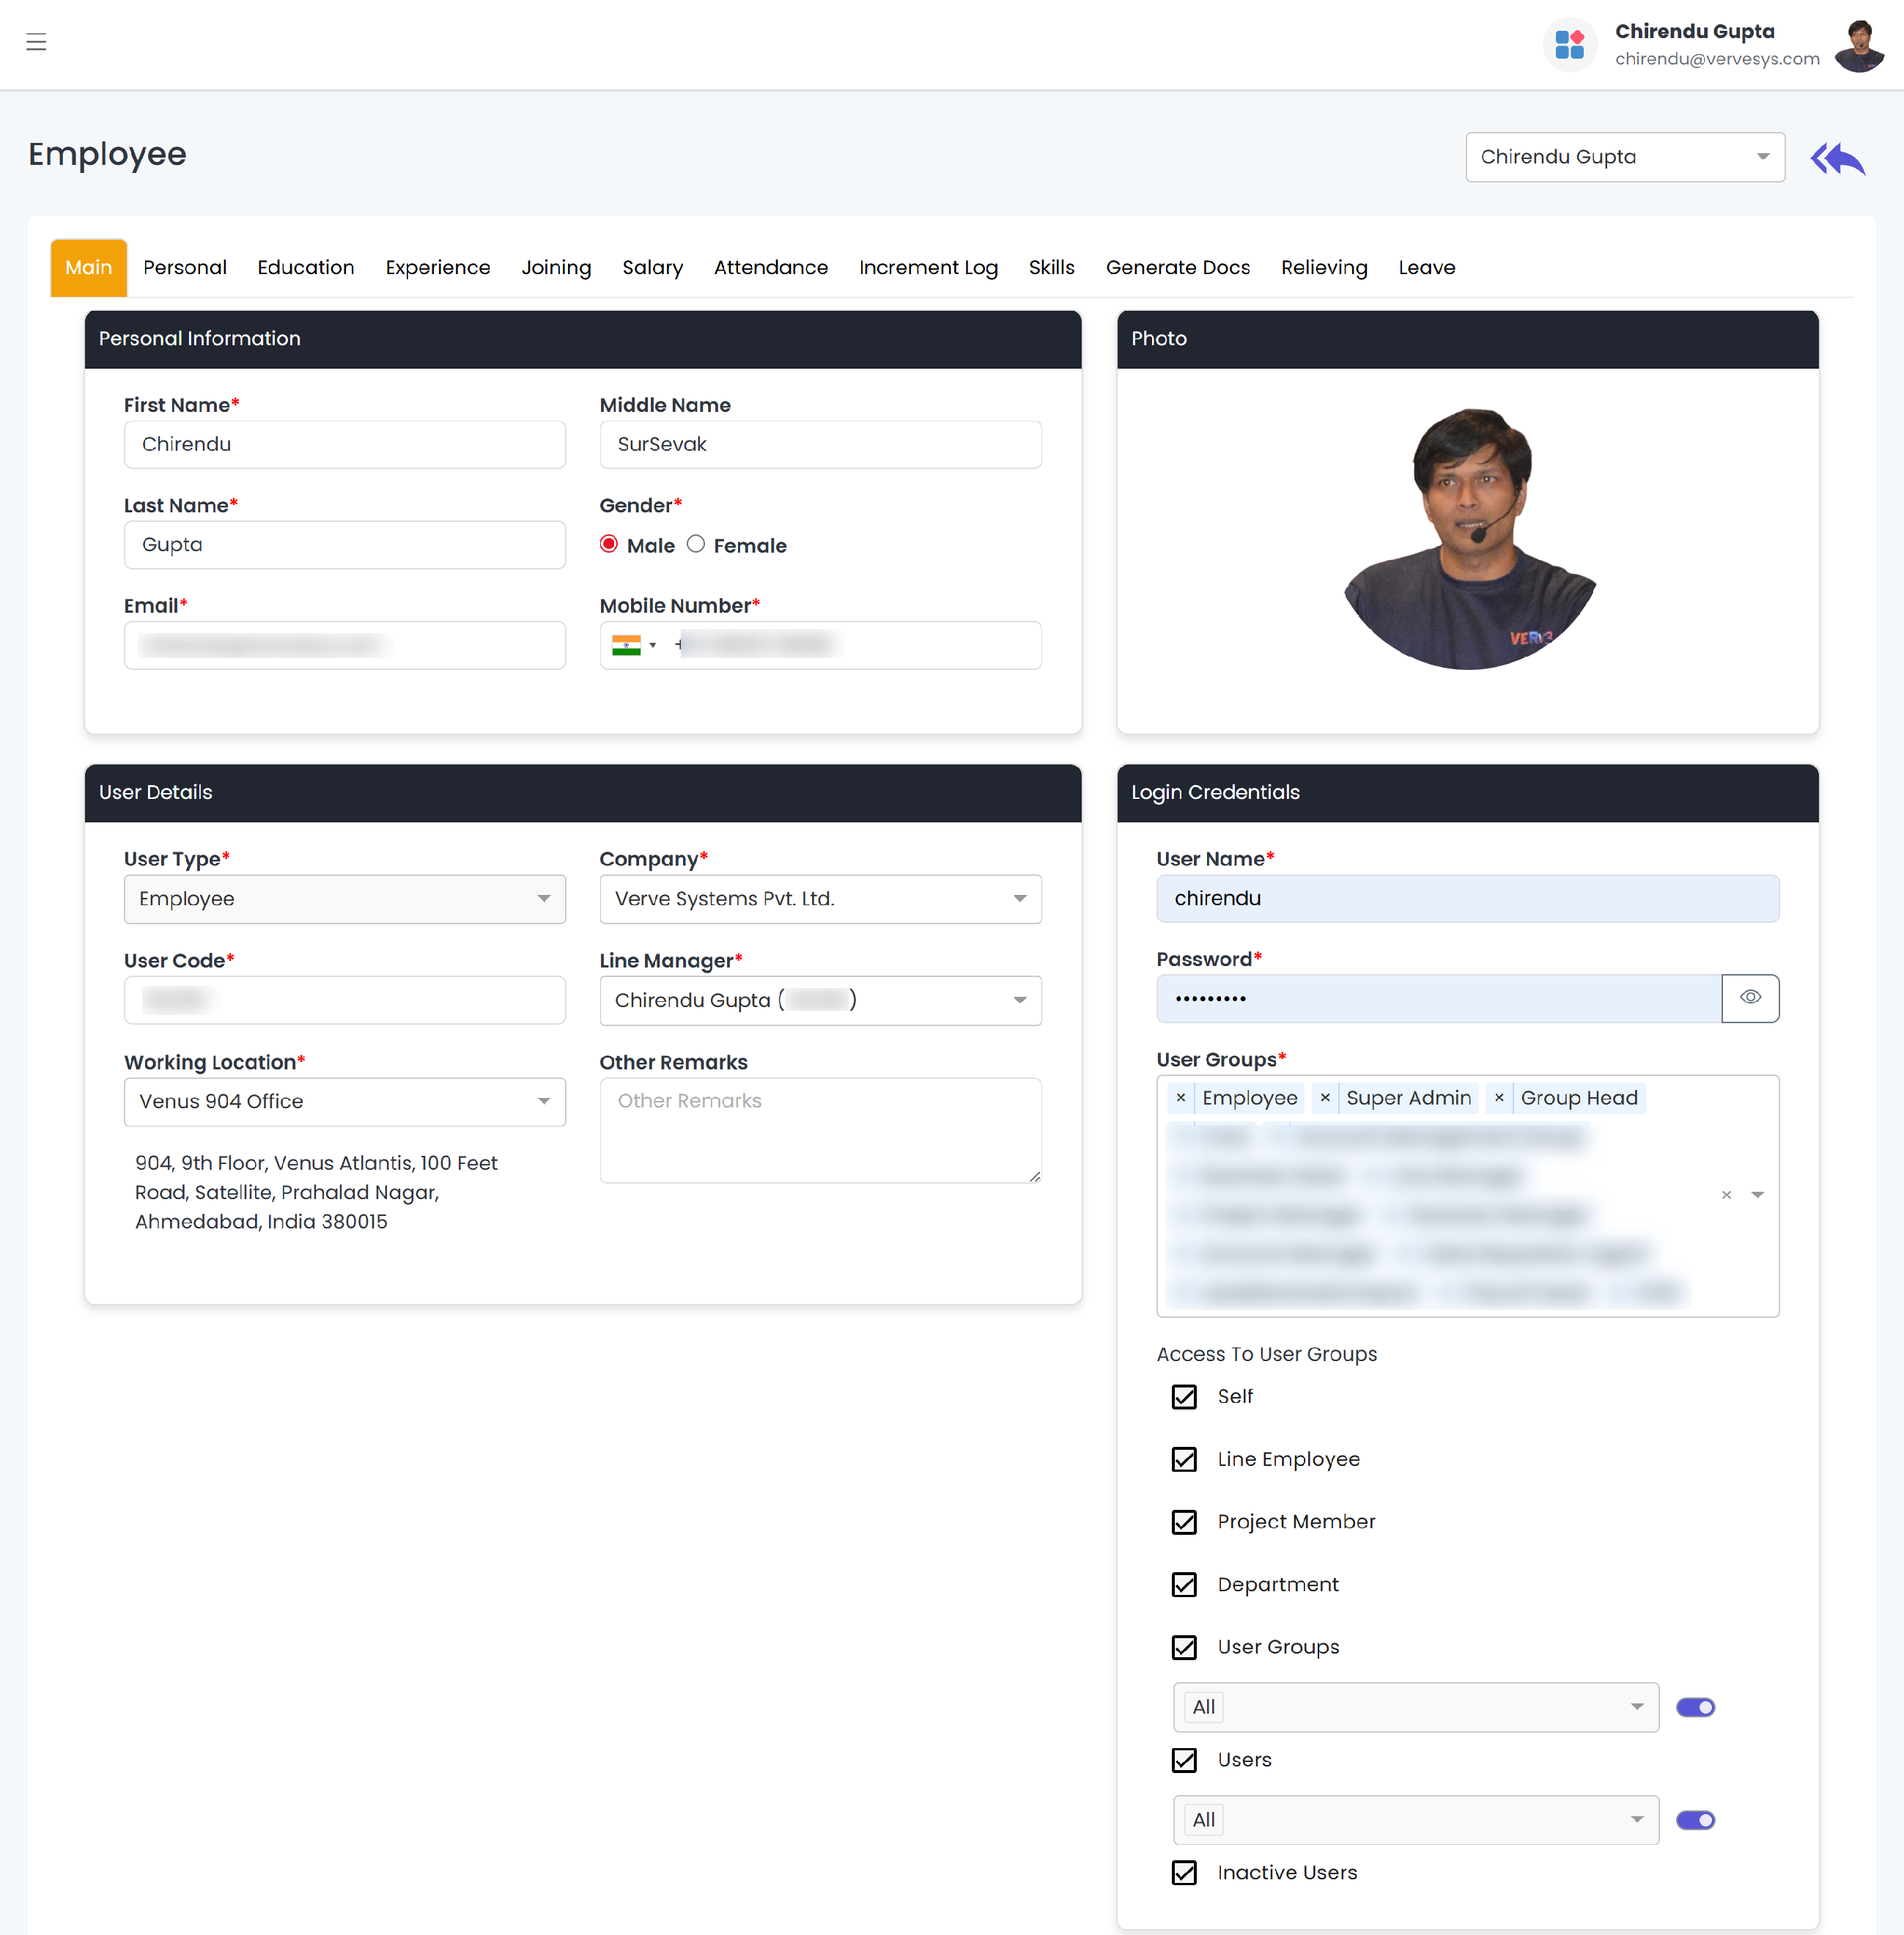Remove the Employee user group tag

(1181, 1097)
